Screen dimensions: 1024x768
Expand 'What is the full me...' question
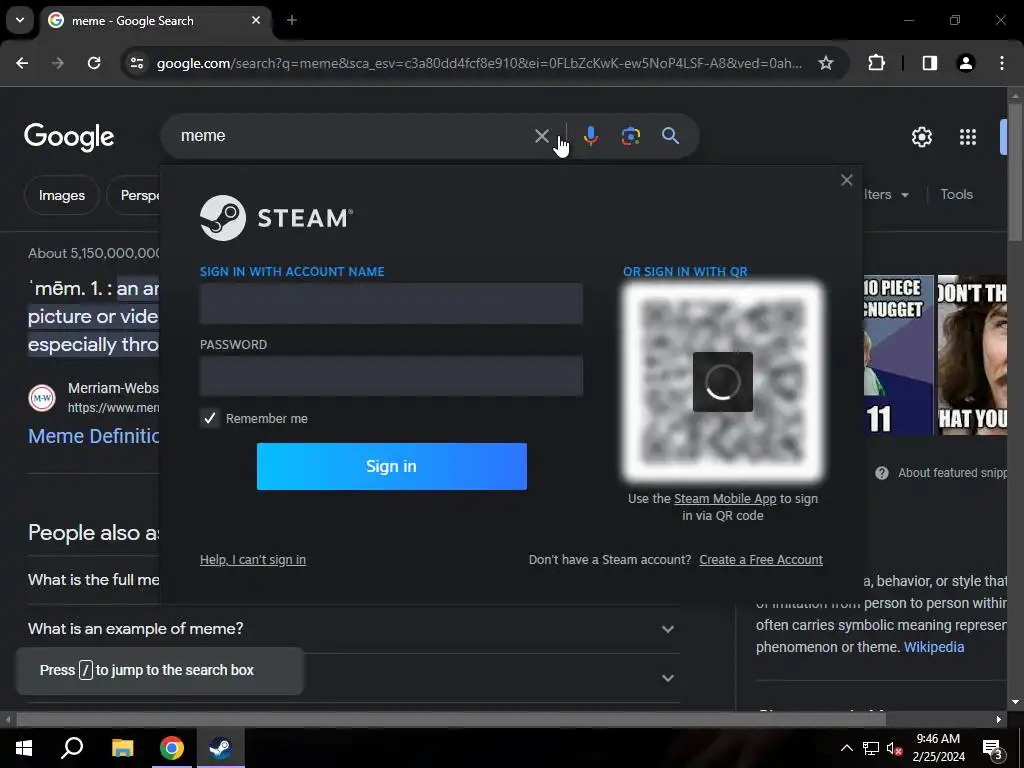(93, 579)
